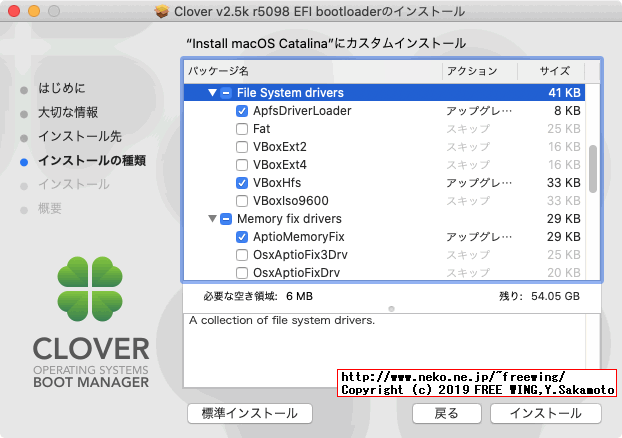Image resolution: width=622 pixels, height=438 pixels.
Task: Select the File System drivers row
Action: click(x=384, y=93)
